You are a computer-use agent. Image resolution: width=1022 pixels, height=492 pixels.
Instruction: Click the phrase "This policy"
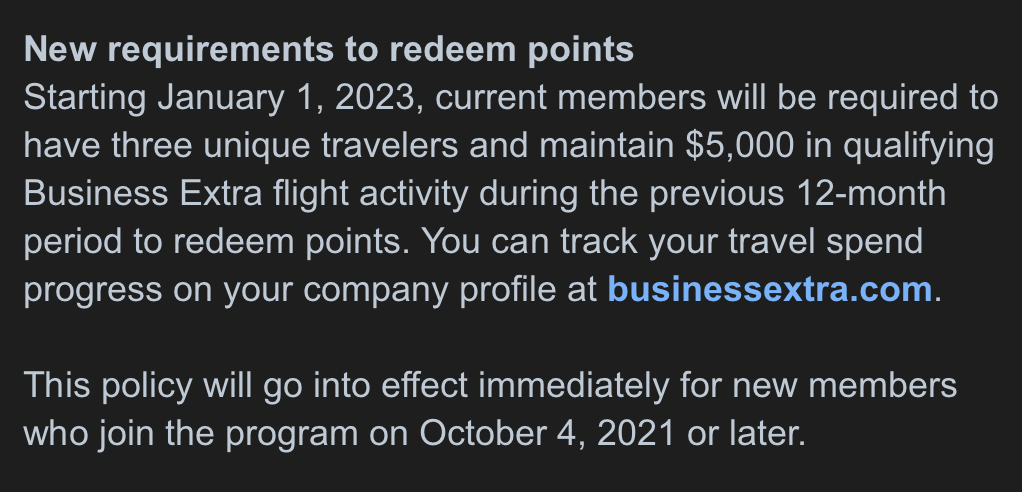(x=108, y=386)
